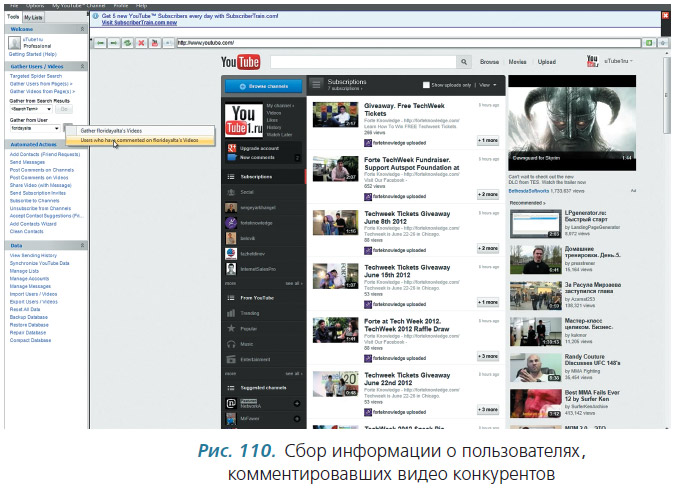Choose Gather floridayalta's Videos menu entry

[x=140, y=131]
